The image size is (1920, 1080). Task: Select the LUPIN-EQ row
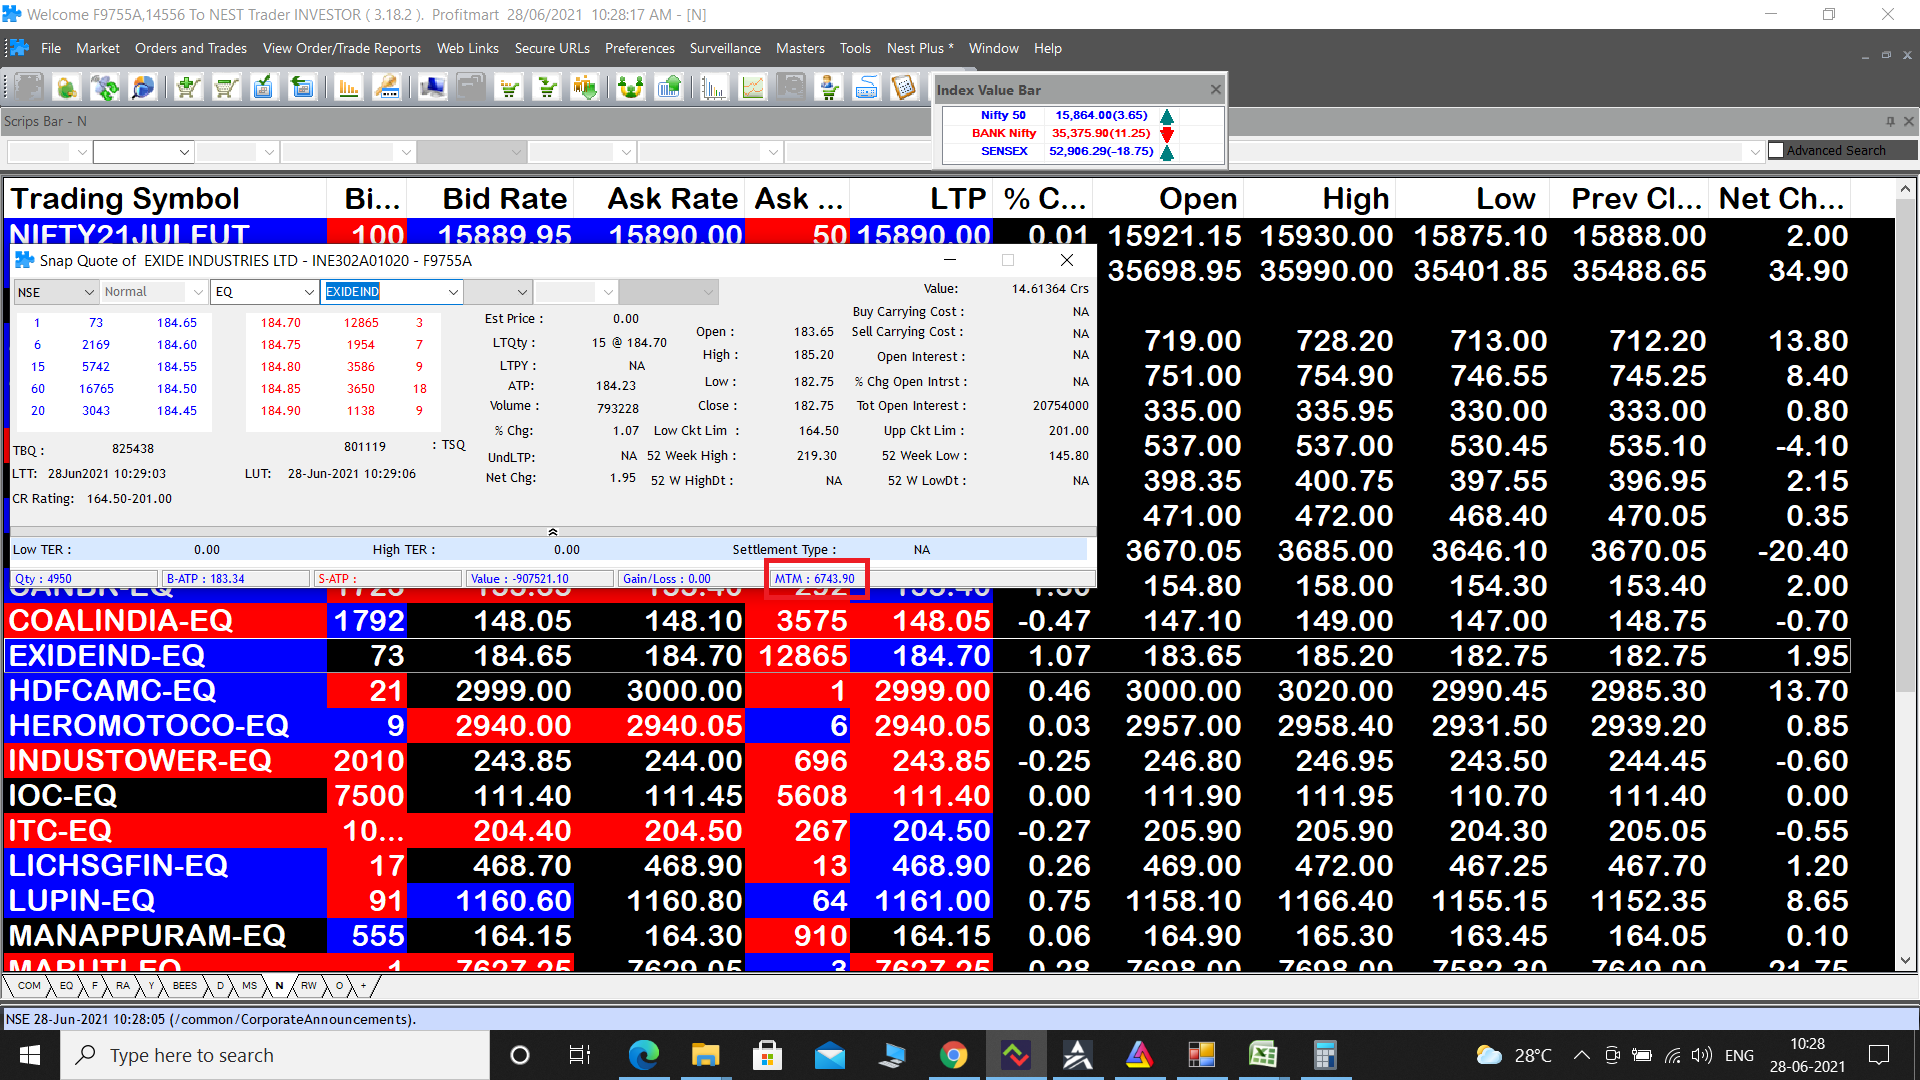pyautogui.click(x=927, y=901)
